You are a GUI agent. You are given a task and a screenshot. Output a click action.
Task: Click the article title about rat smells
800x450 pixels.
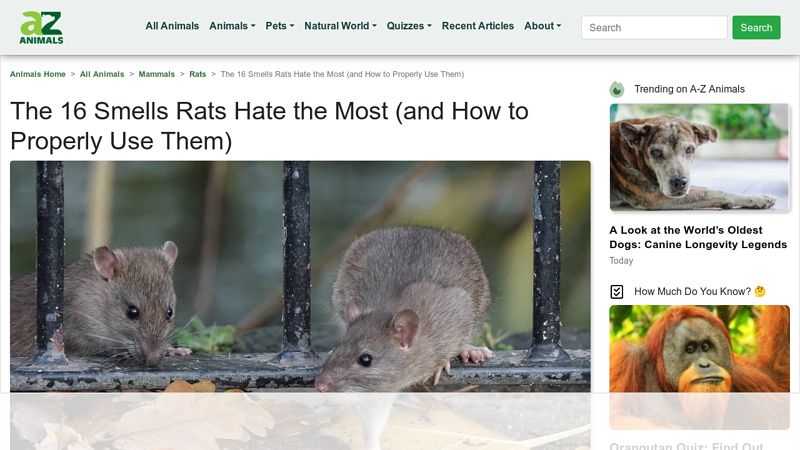269,126
